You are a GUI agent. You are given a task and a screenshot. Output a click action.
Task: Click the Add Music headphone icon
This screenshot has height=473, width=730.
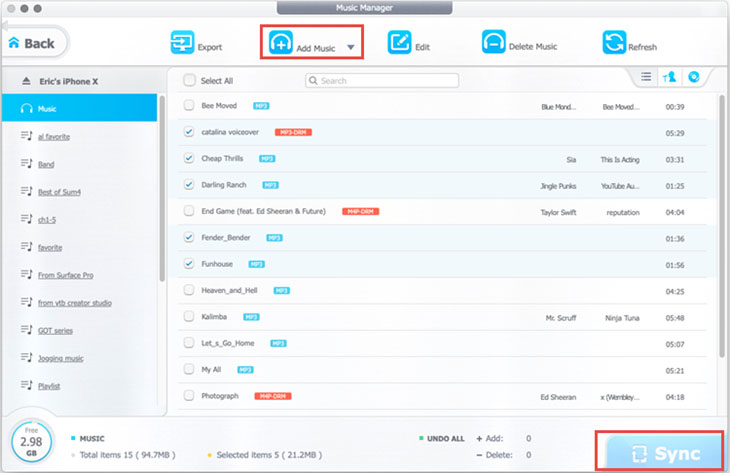coord(281,42)
